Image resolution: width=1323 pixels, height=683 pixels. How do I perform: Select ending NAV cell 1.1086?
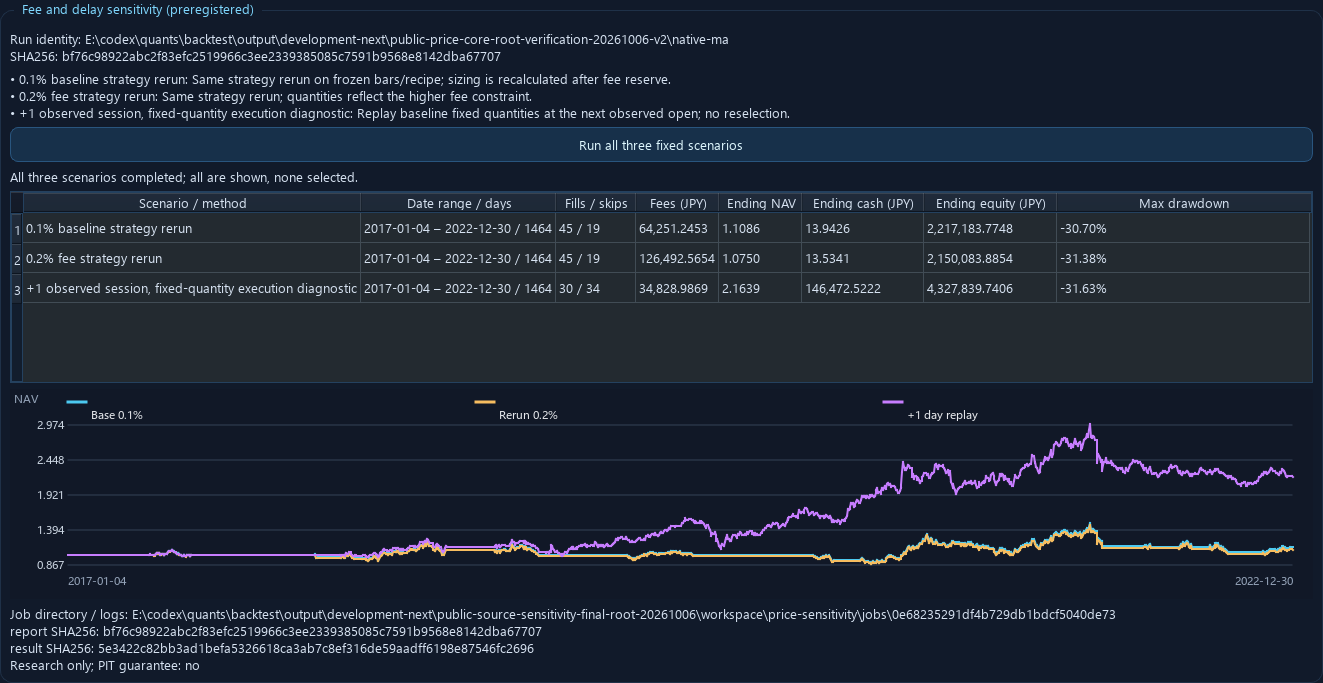(x=761, y=228)
